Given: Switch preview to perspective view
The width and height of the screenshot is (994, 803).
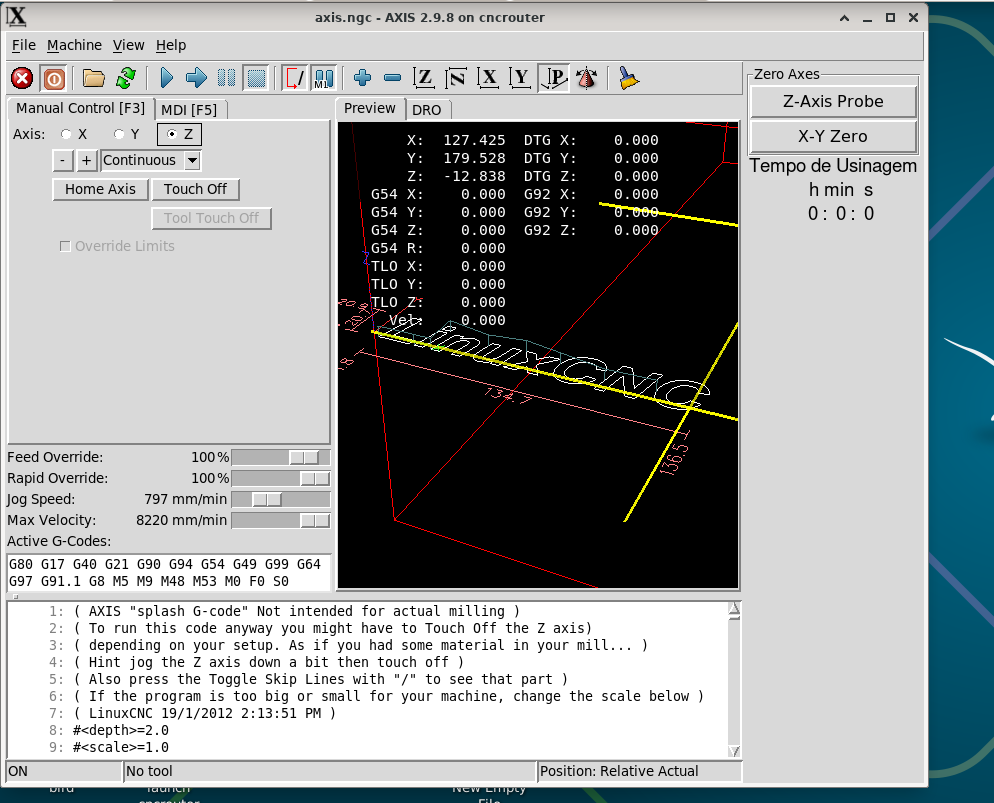Looking at the screenshot, I should click(553, 78).
